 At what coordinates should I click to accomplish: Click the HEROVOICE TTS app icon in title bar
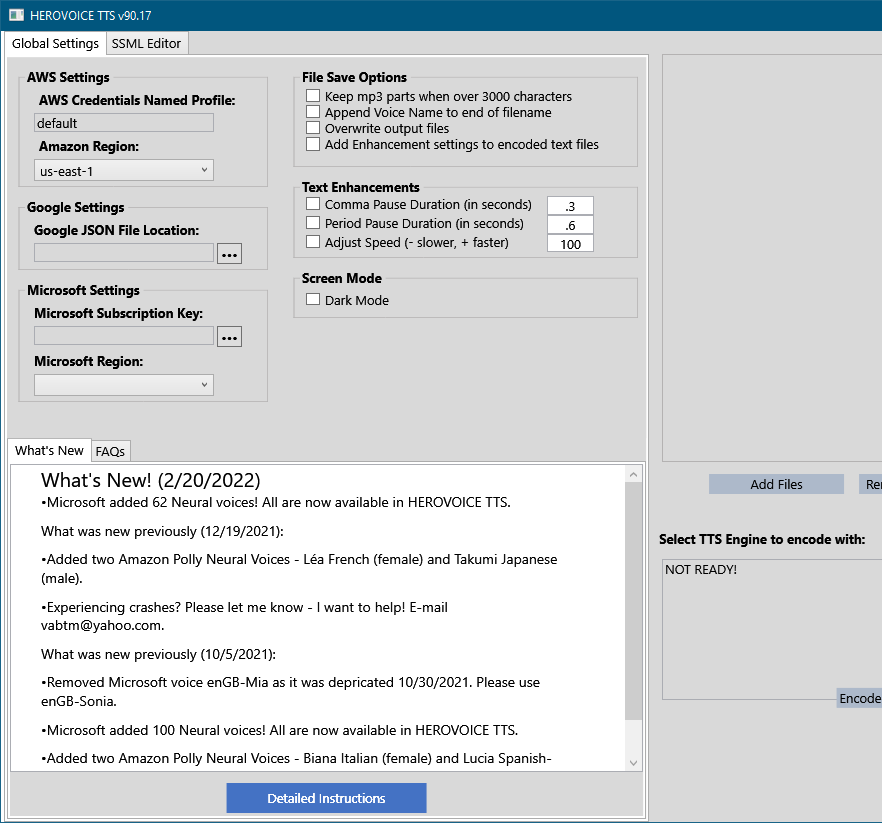(17, 15)
